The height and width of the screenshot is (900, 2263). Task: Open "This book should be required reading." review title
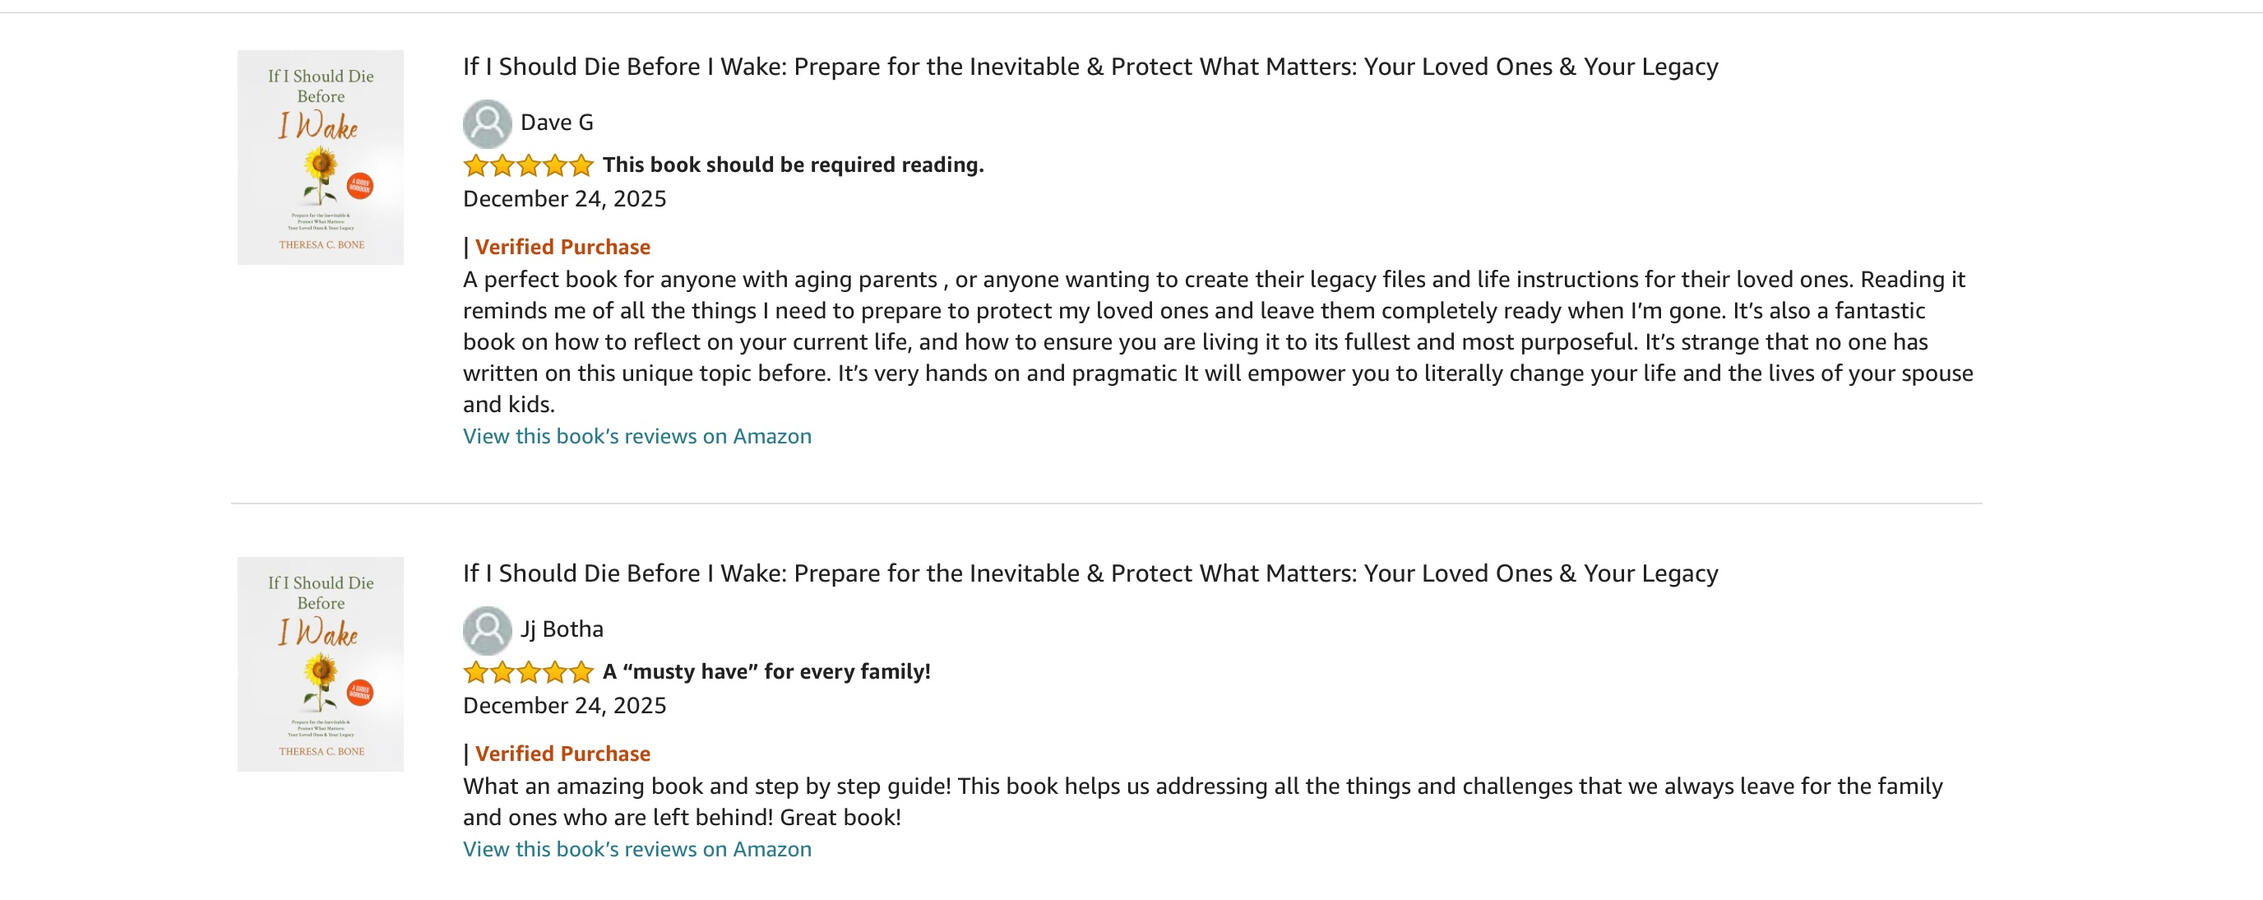(793, 165)
